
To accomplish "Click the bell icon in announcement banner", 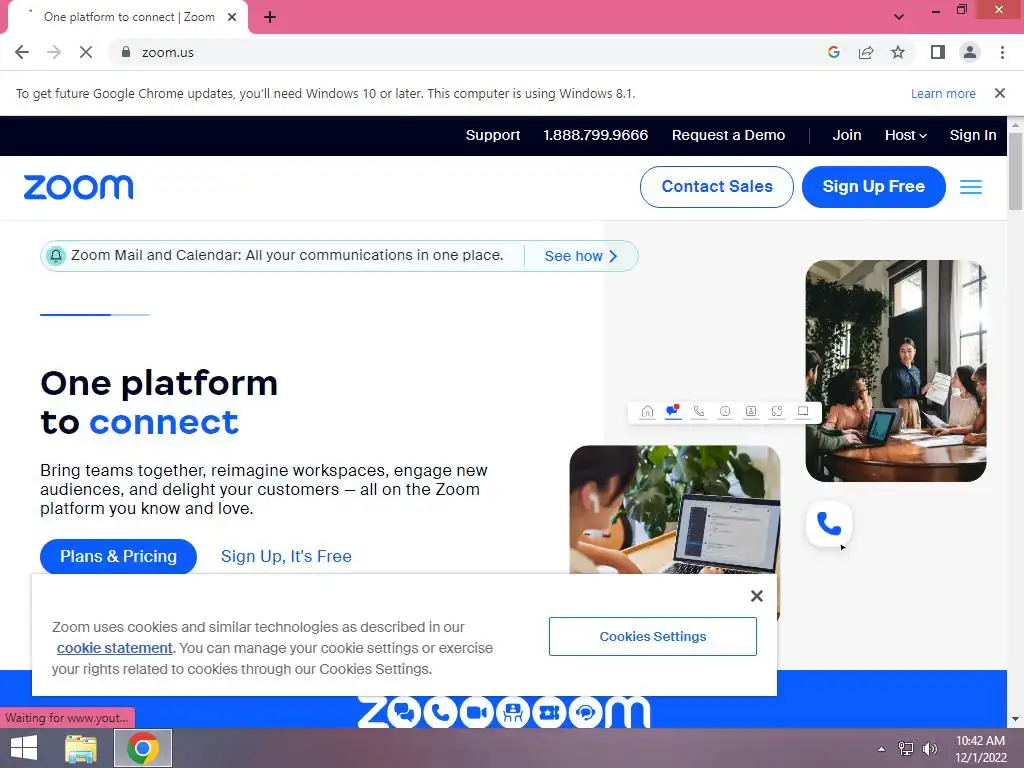I will [56, 256].
